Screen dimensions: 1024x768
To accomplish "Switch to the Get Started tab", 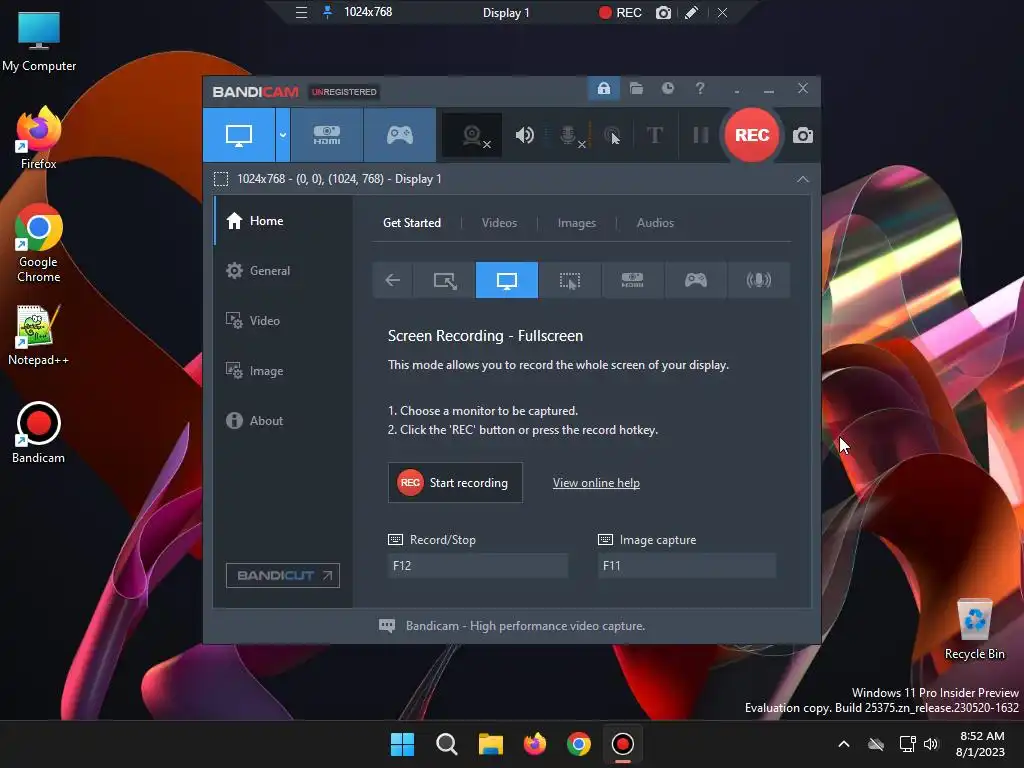I will tap(411, 223).
